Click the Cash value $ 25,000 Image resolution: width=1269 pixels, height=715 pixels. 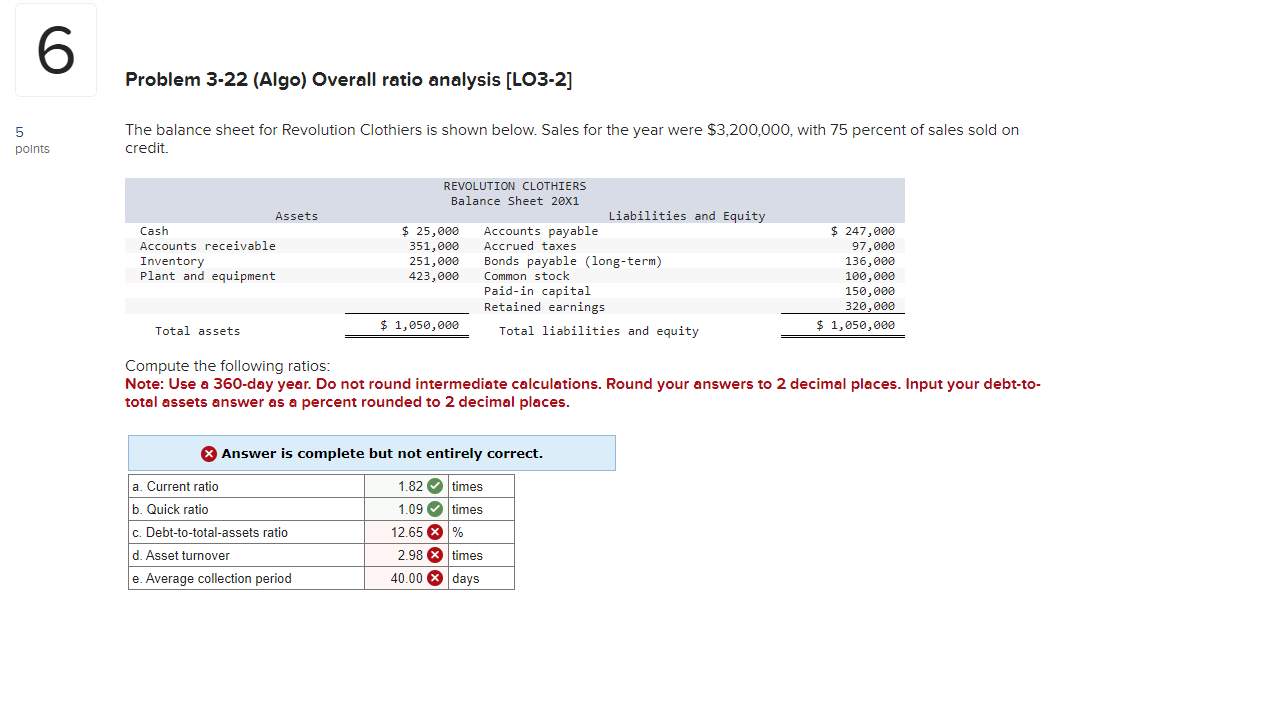[430, 231]
